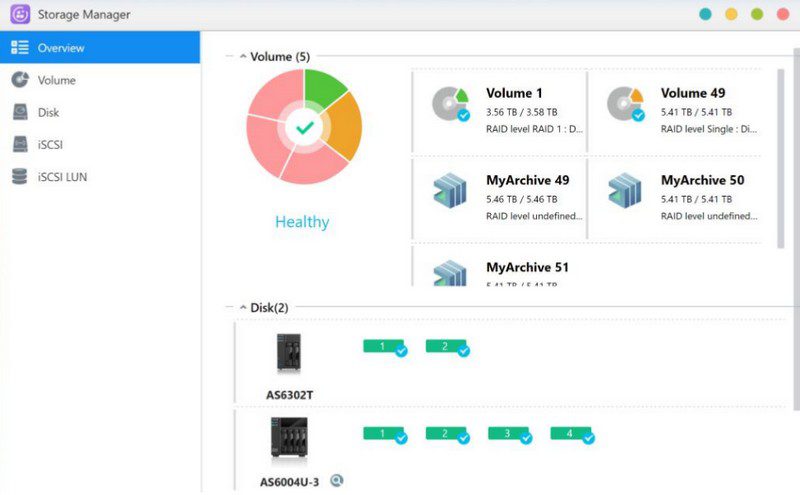This screenshot has height=495, width=800.
Task: Click the Volume 1 title
Action: click(x=514, y=93)
